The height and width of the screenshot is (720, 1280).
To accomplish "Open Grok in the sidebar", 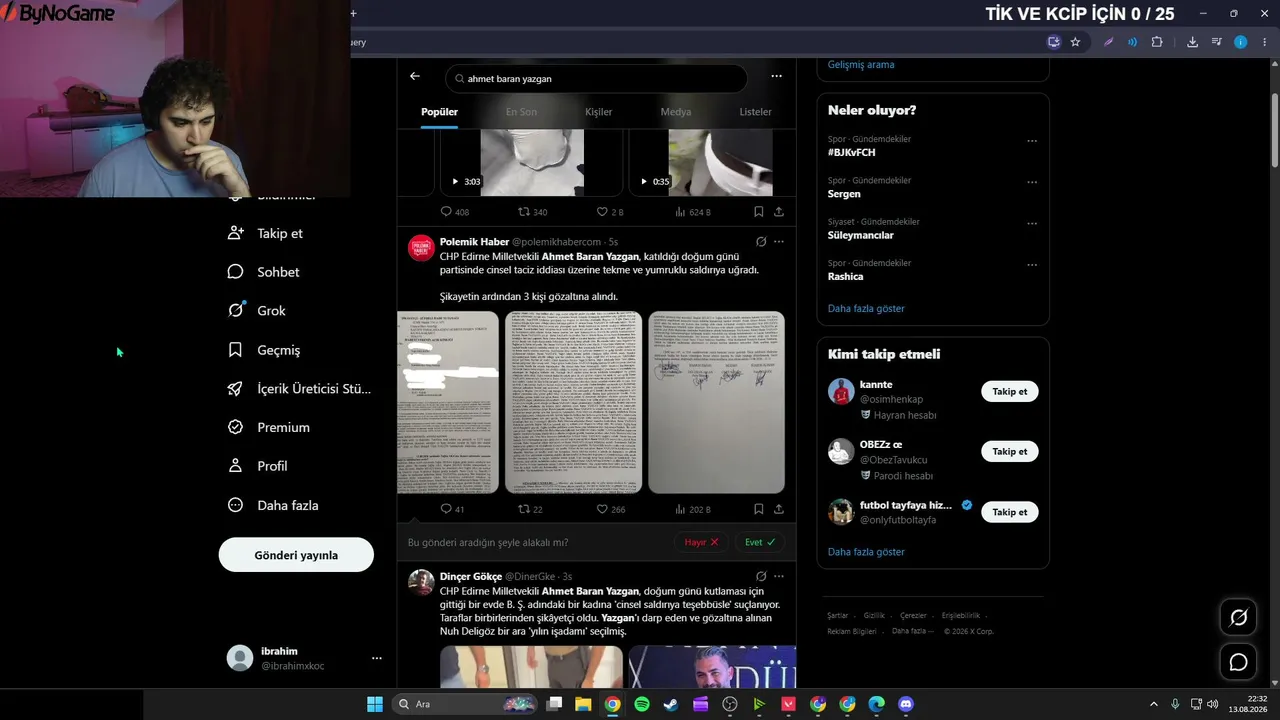I will 257,311.
